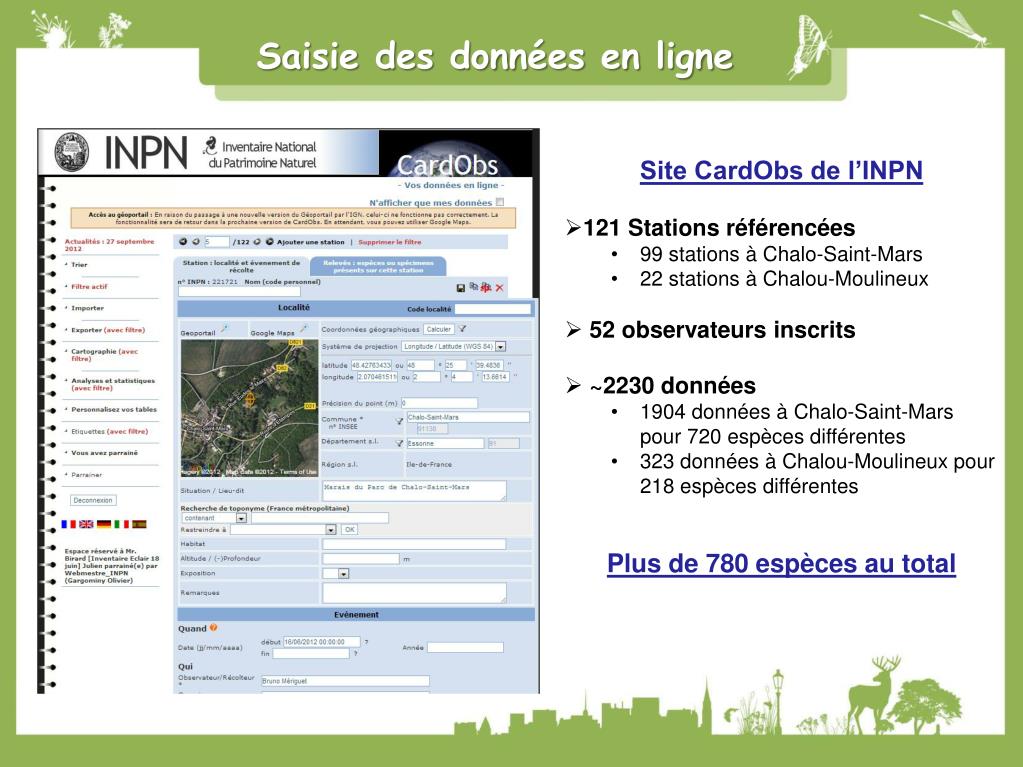Switch language to Spanish flag
The image size is (1023, 767).
pyautogui.click(x=139, y=524)
